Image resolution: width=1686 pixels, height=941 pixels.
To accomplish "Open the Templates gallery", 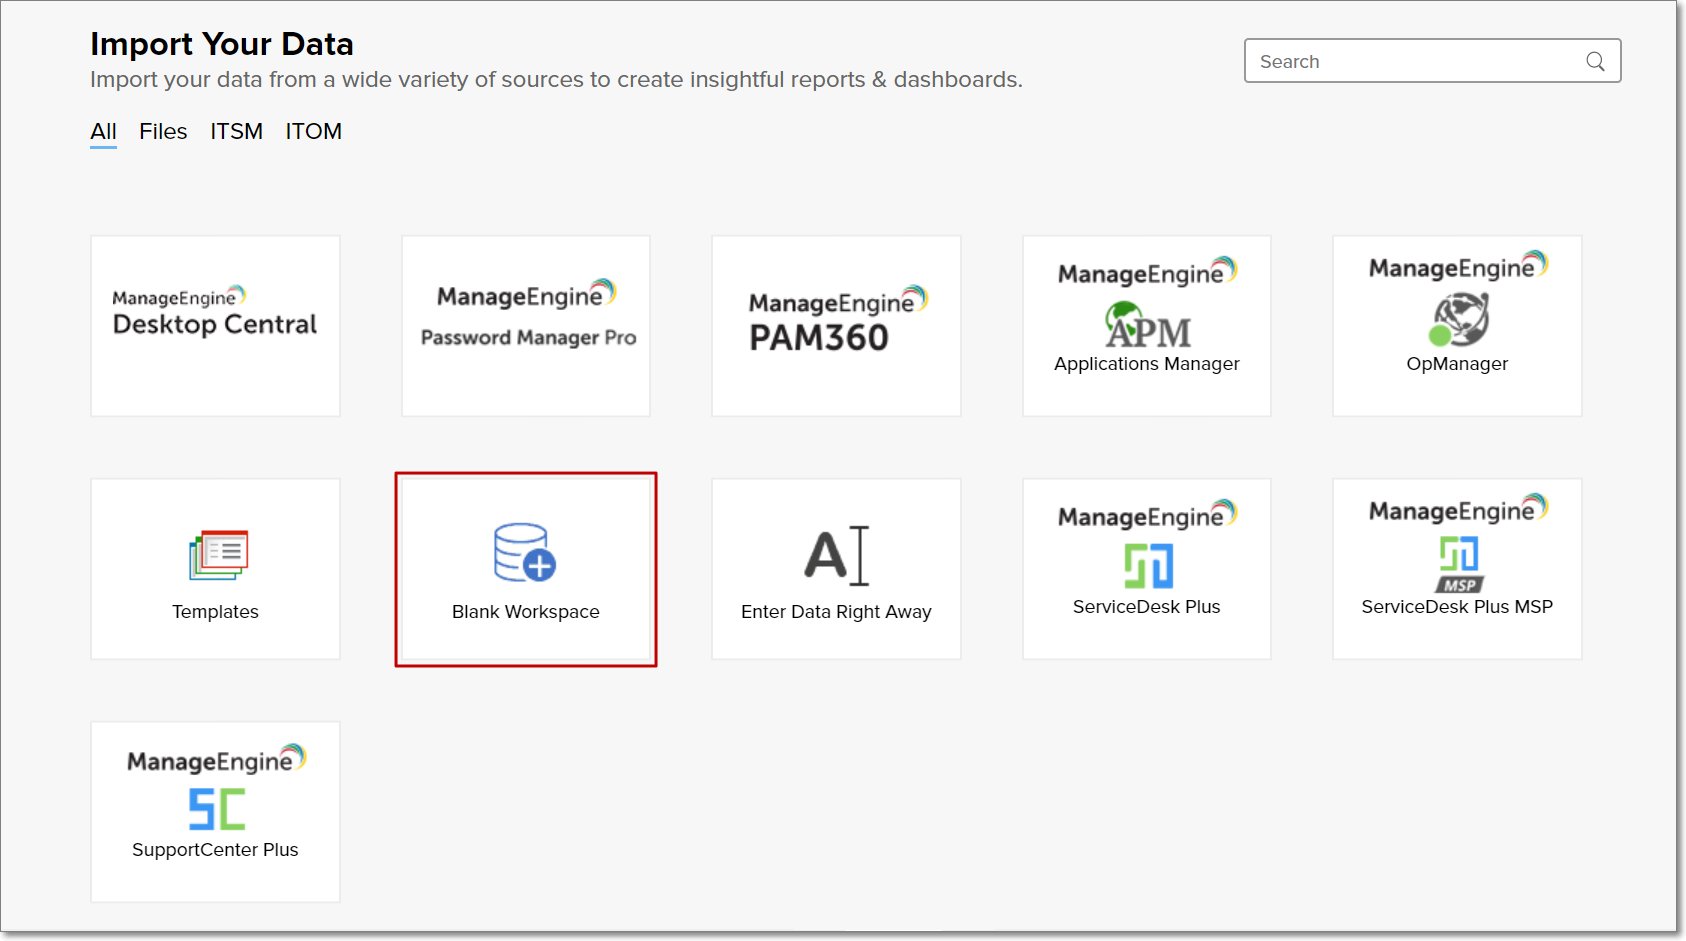I will point(215,568).
